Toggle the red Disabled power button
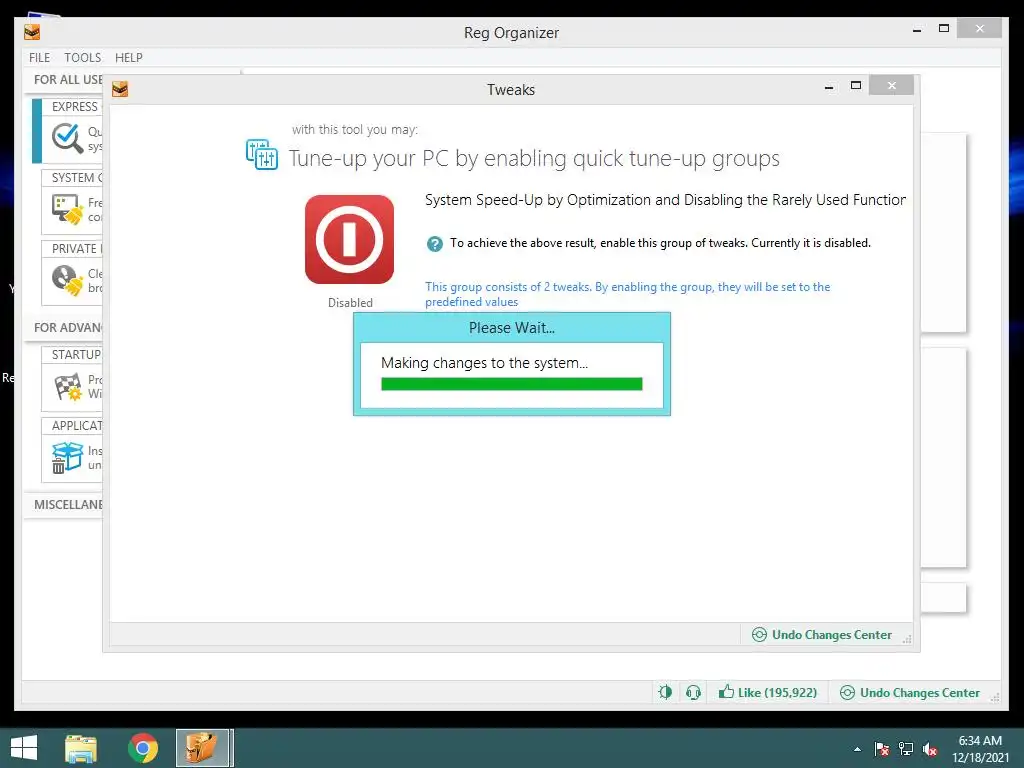The width and height of the screenshot is (1024, 768). [349, 239]
